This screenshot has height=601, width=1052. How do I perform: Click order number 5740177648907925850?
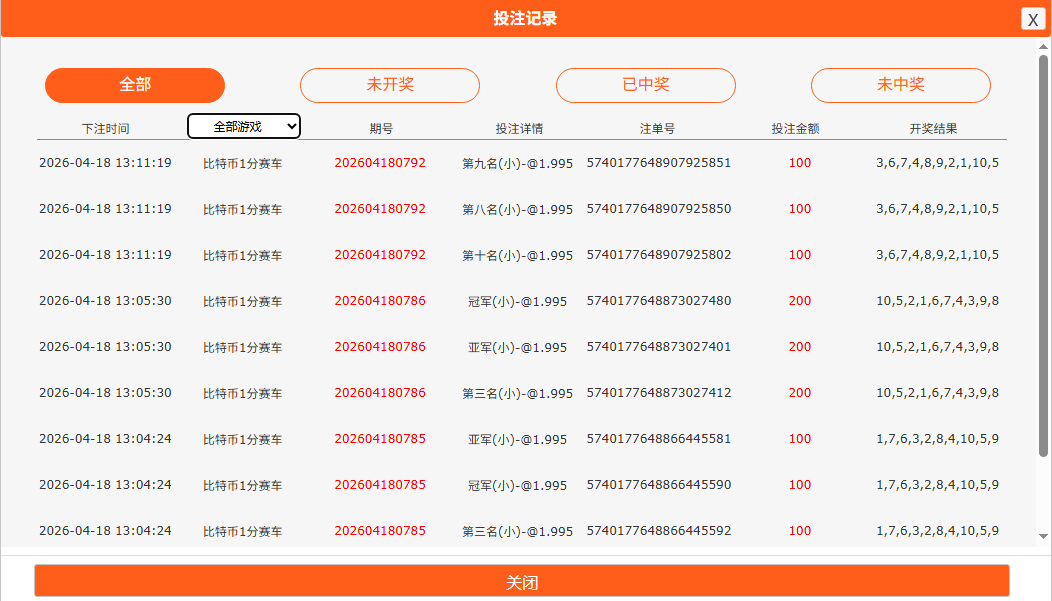(x=658, y=209)
